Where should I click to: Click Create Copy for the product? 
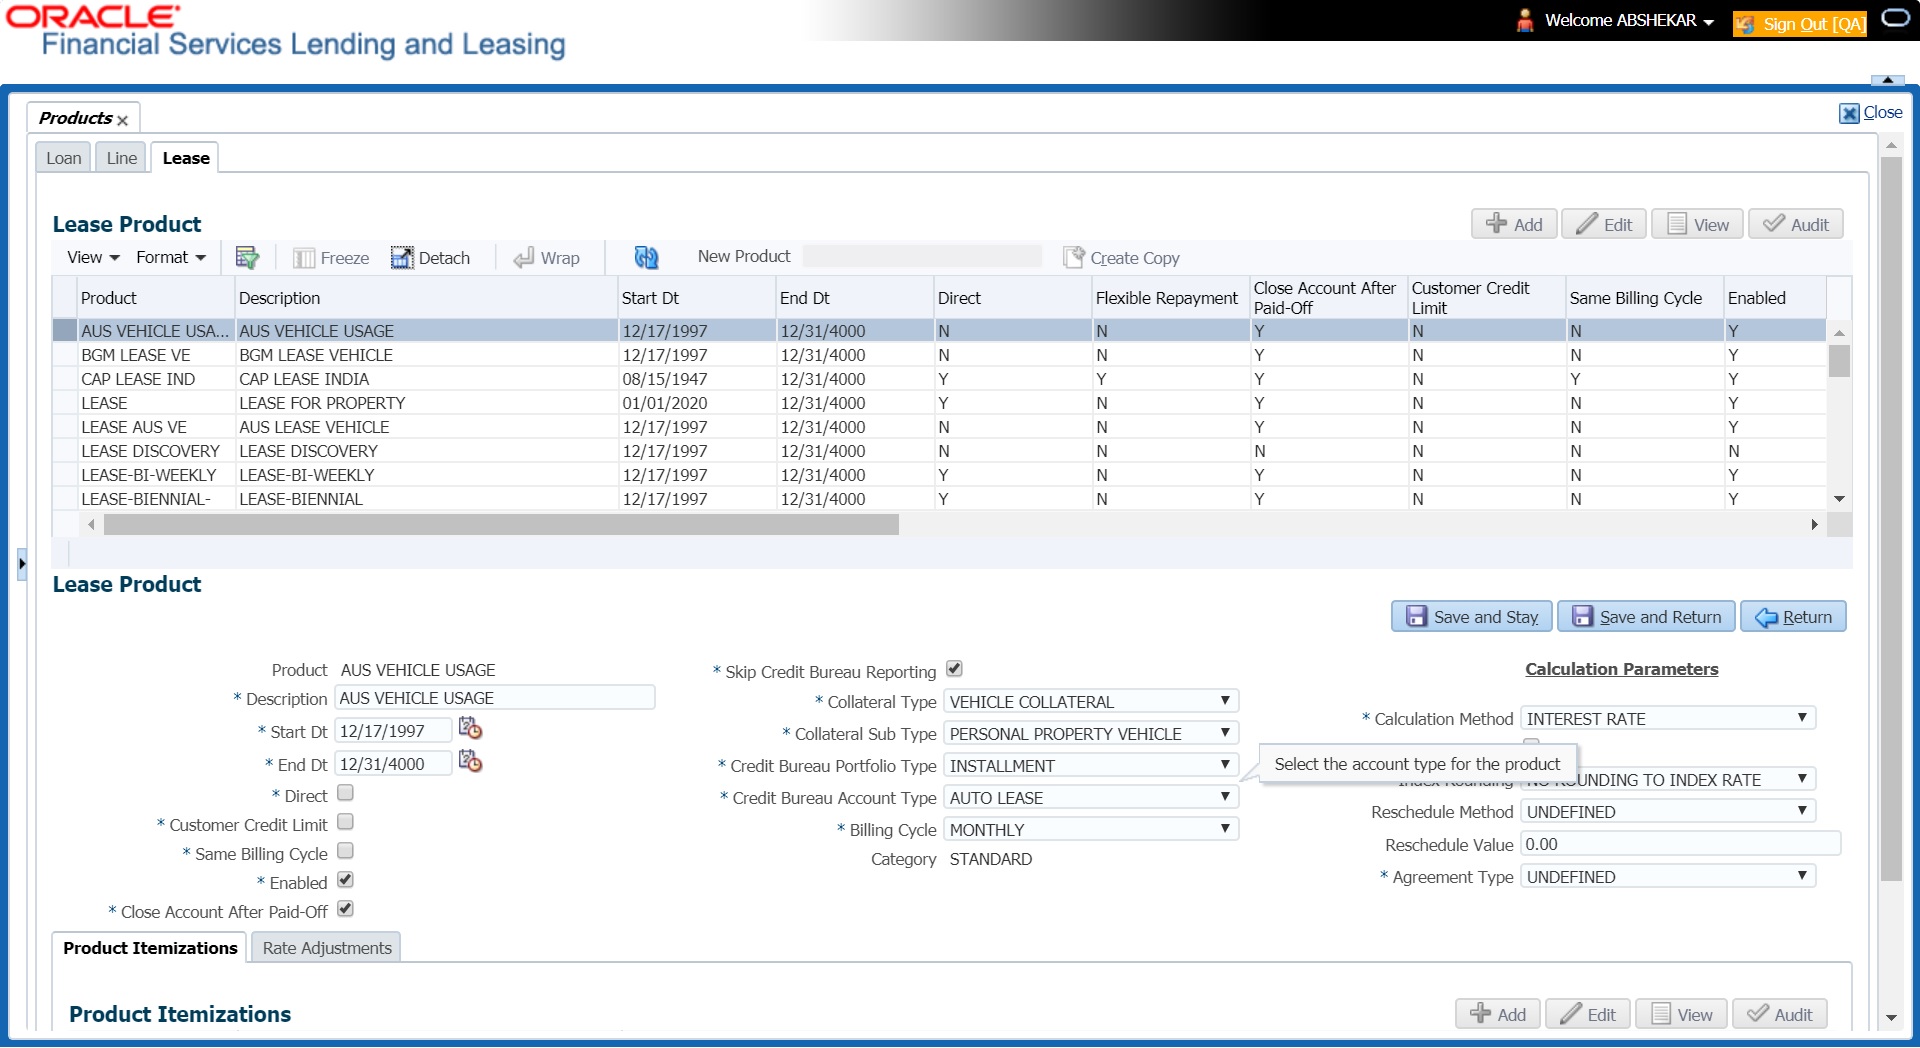(x=1121, y=258)
